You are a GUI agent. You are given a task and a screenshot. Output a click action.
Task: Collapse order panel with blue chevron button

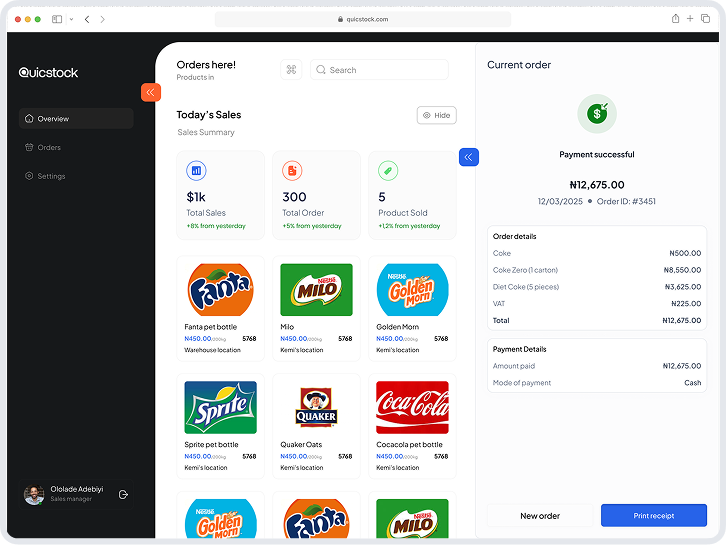469,157
